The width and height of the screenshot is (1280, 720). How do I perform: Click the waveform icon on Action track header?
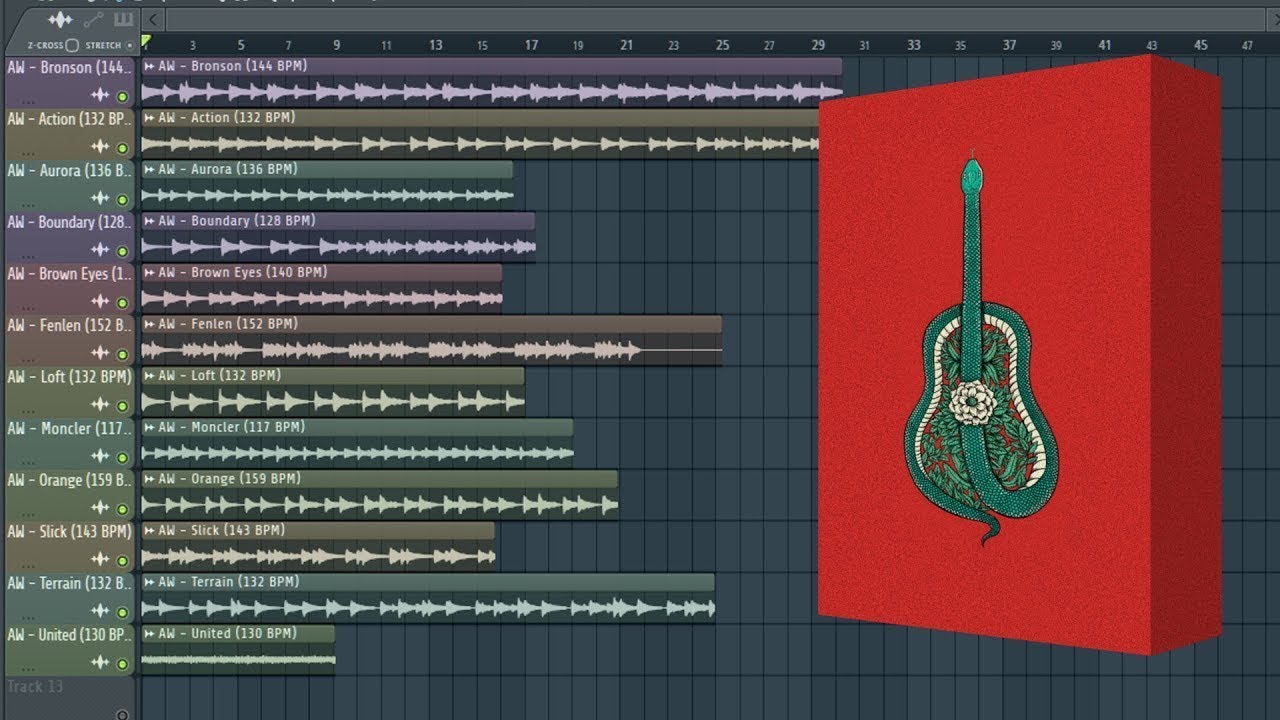click(x=100, y=147)
